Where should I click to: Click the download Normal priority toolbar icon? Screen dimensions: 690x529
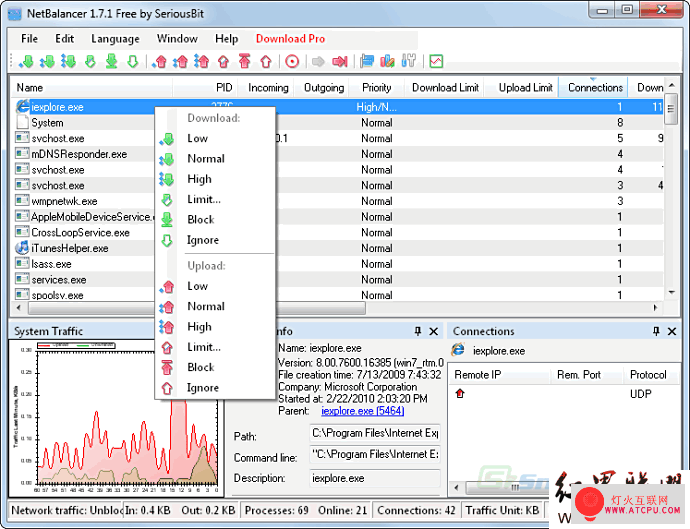coord(47,61)
